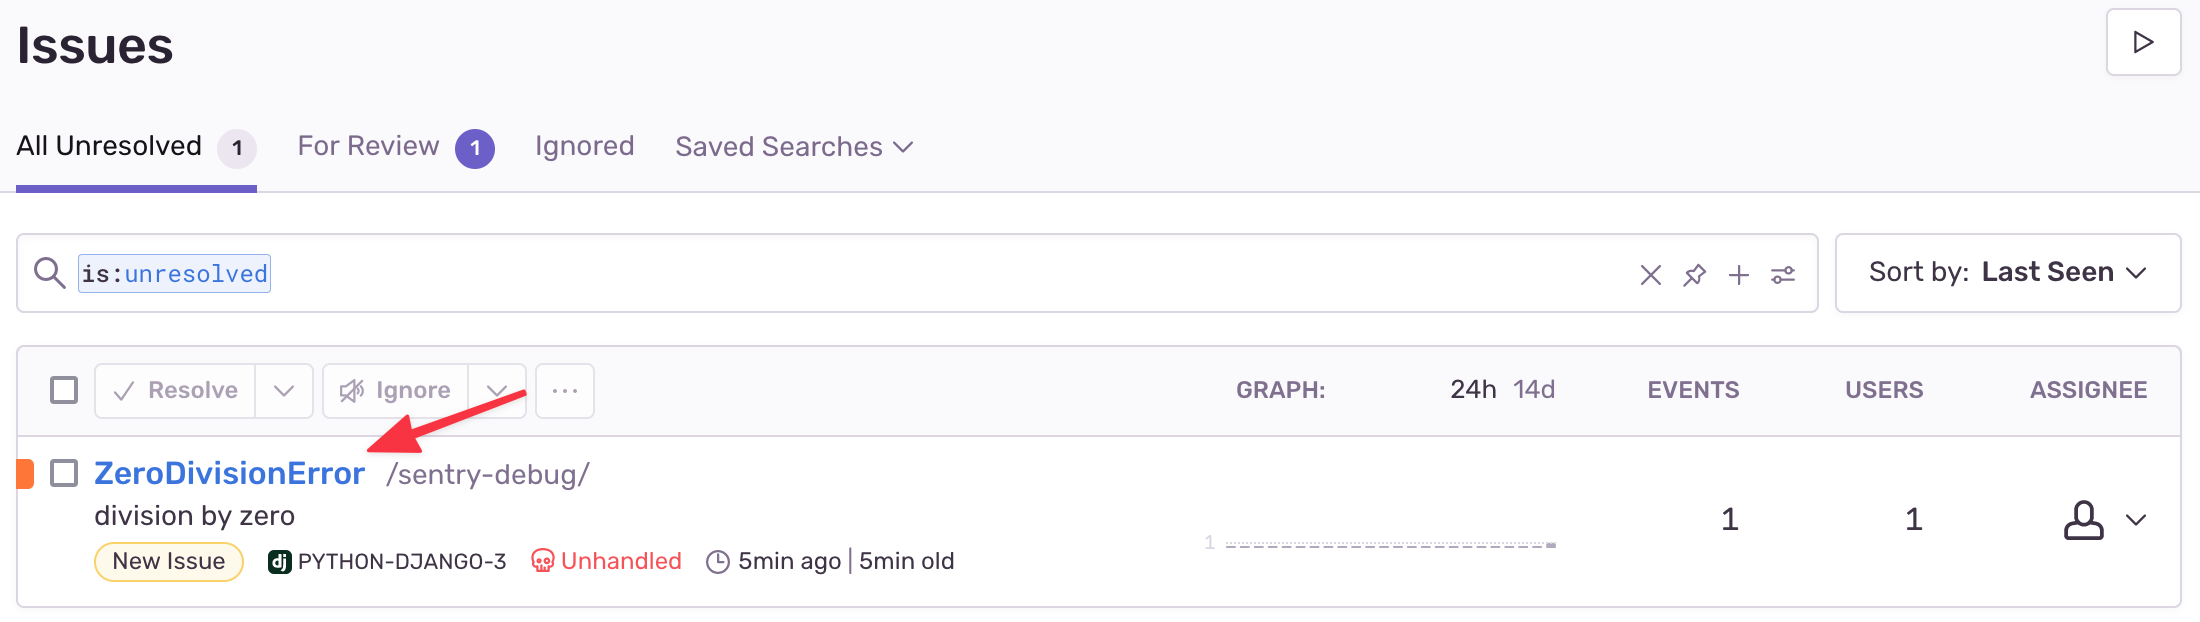Viewport: 2200px width, 622px height.
Task: Expand the assignee chevron for the issue
Action: [x=2136, y=520]
